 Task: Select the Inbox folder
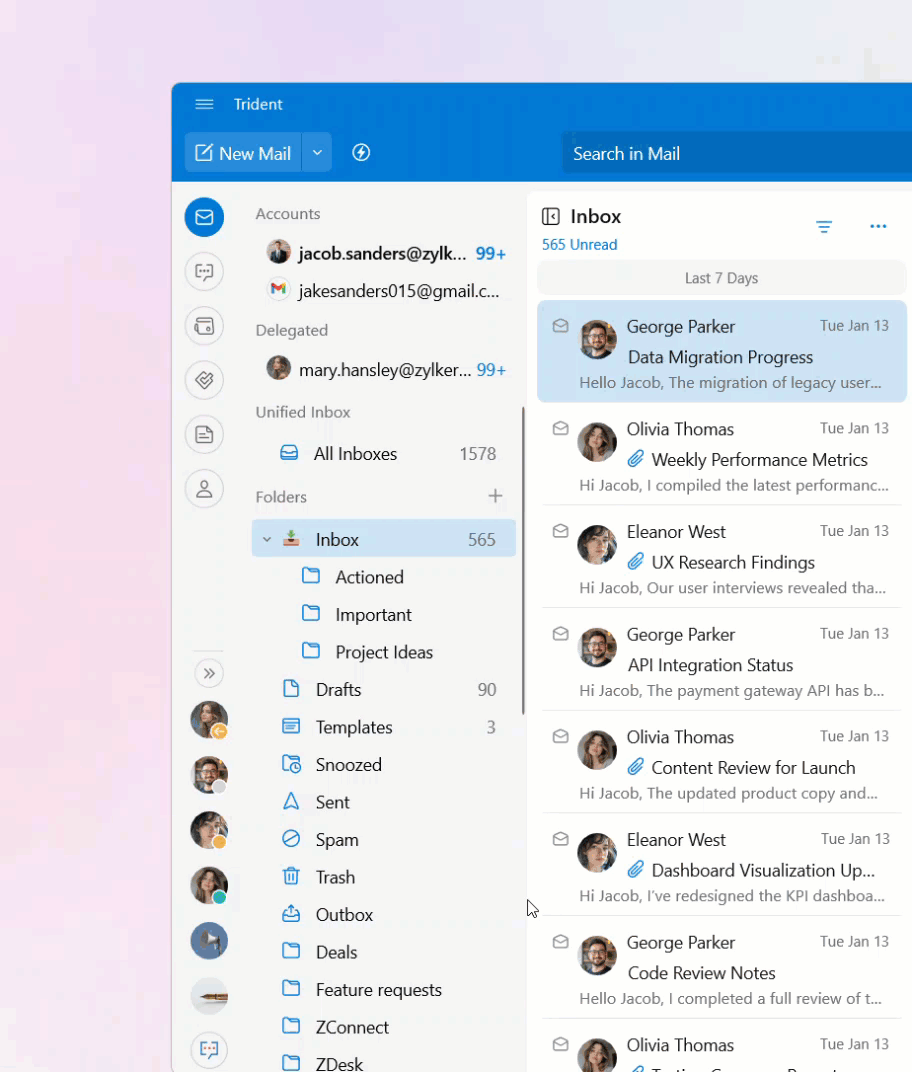pos(384,539)
